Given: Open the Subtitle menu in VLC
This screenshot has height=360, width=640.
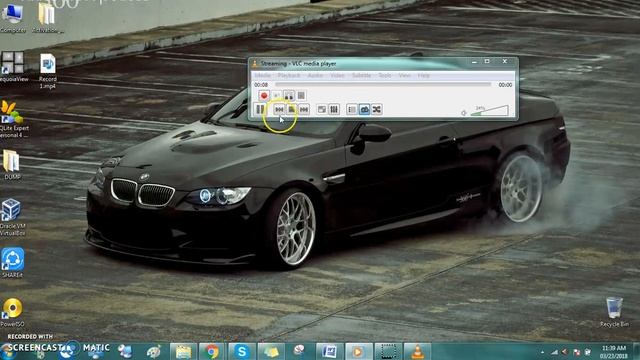Looking at the screenshot, I should [361, 76].
